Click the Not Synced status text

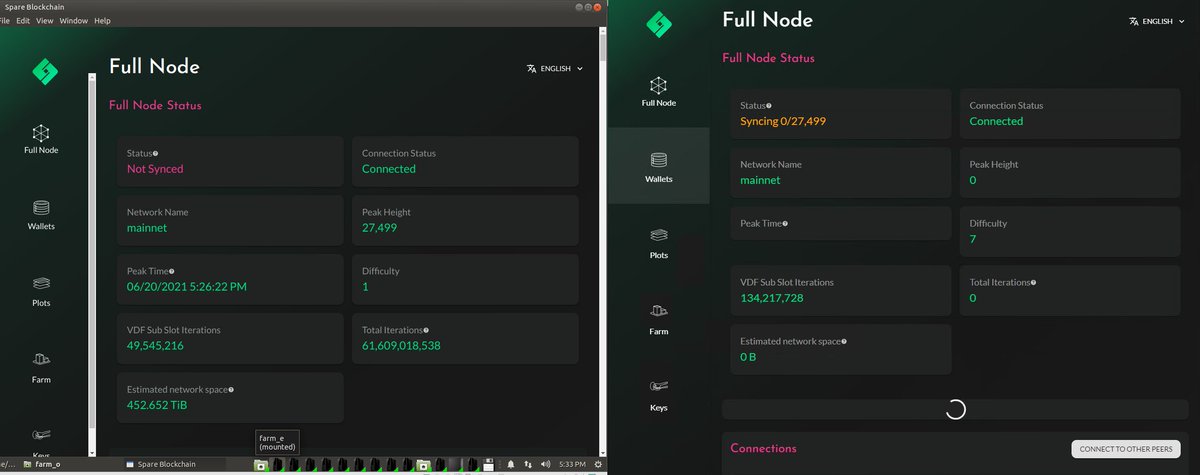tap(155, 169)
